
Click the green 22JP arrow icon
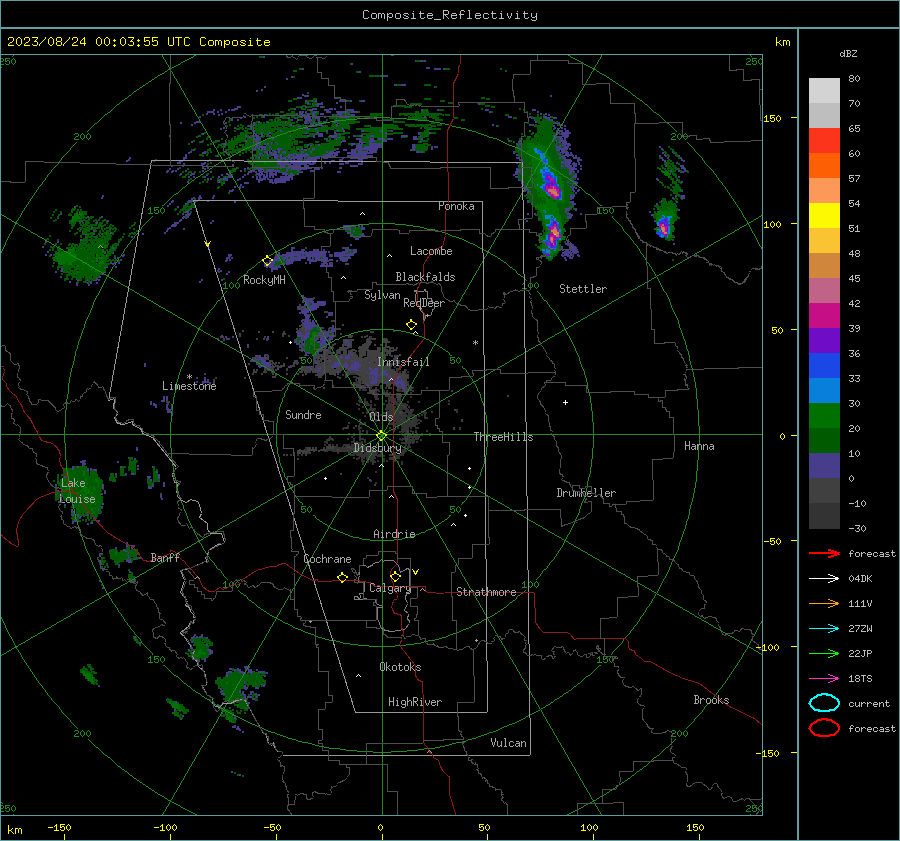(x=824, y=653)
